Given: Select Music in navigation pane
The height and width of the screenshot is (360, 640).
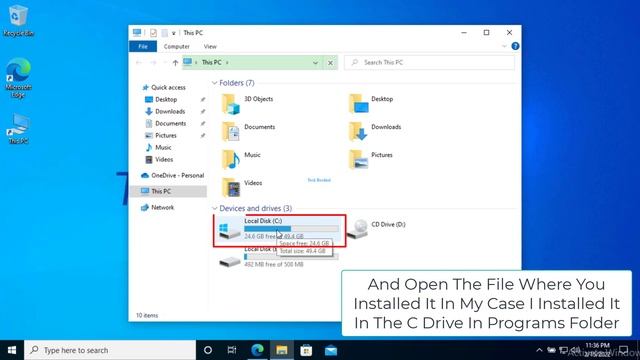Looking at the screenshot, I should click(x=163, y=147).
